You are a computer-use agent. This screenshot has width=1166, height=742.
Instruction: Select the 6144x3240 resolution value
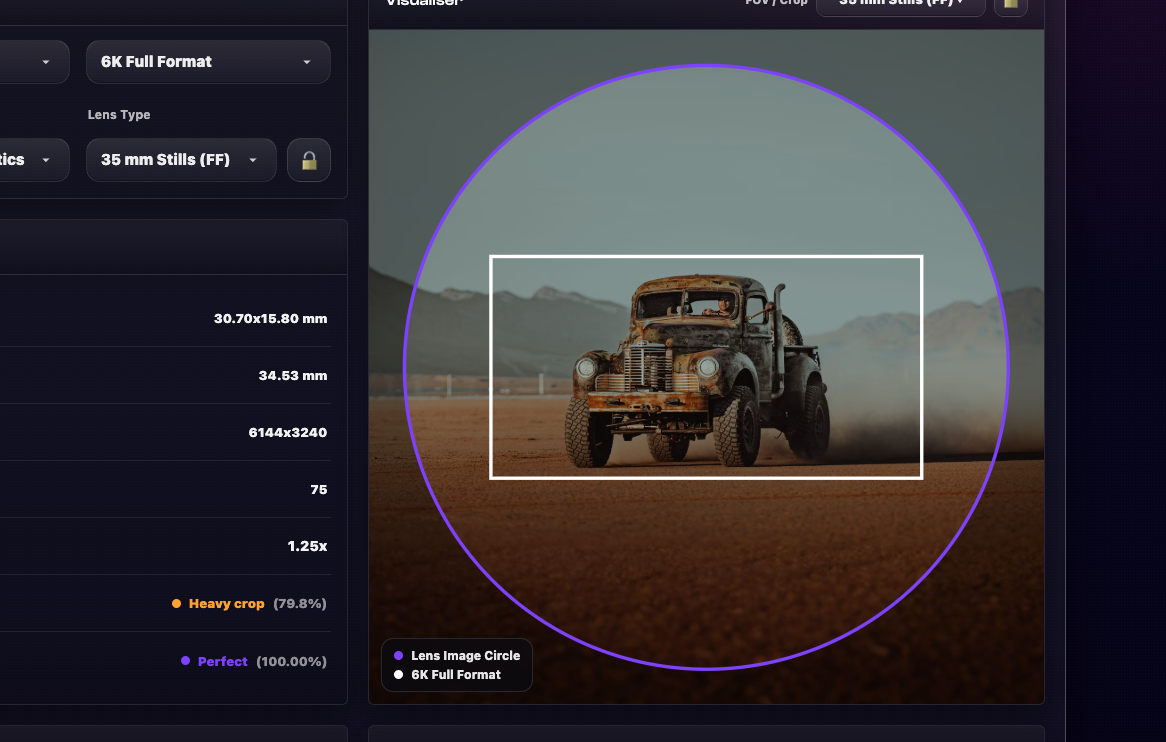pyautogui.click(x=288, y=433)
